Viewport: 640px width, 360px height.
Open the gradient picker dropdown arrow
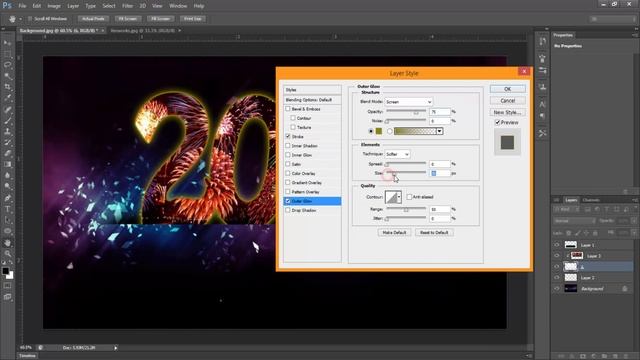click(440, 131)
